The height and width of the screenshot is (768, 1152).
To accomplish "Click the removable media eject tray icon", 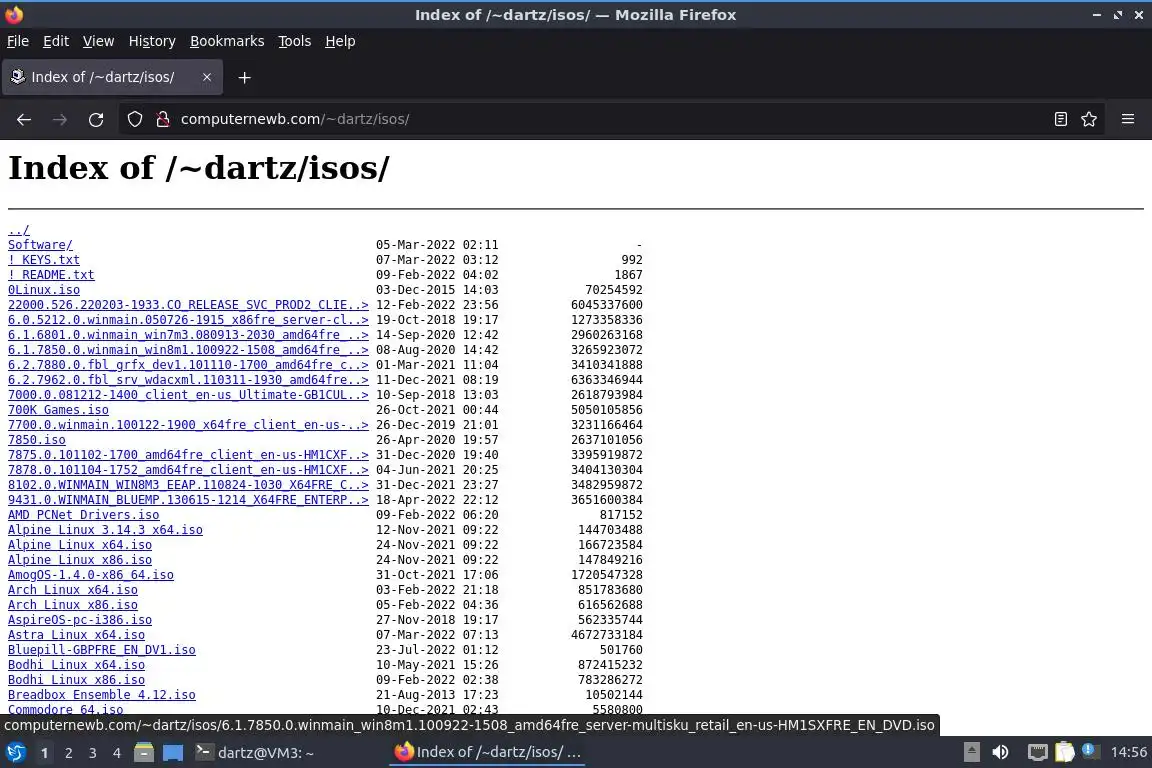I will click(971, 753).
